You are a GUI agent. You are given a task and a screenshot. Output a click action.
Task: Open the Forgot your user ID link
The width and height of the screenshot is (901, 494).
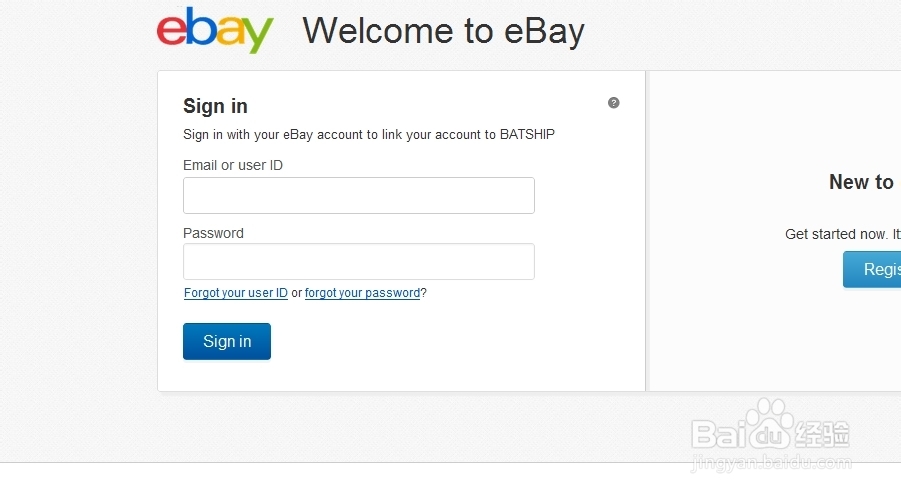[236, 293]
